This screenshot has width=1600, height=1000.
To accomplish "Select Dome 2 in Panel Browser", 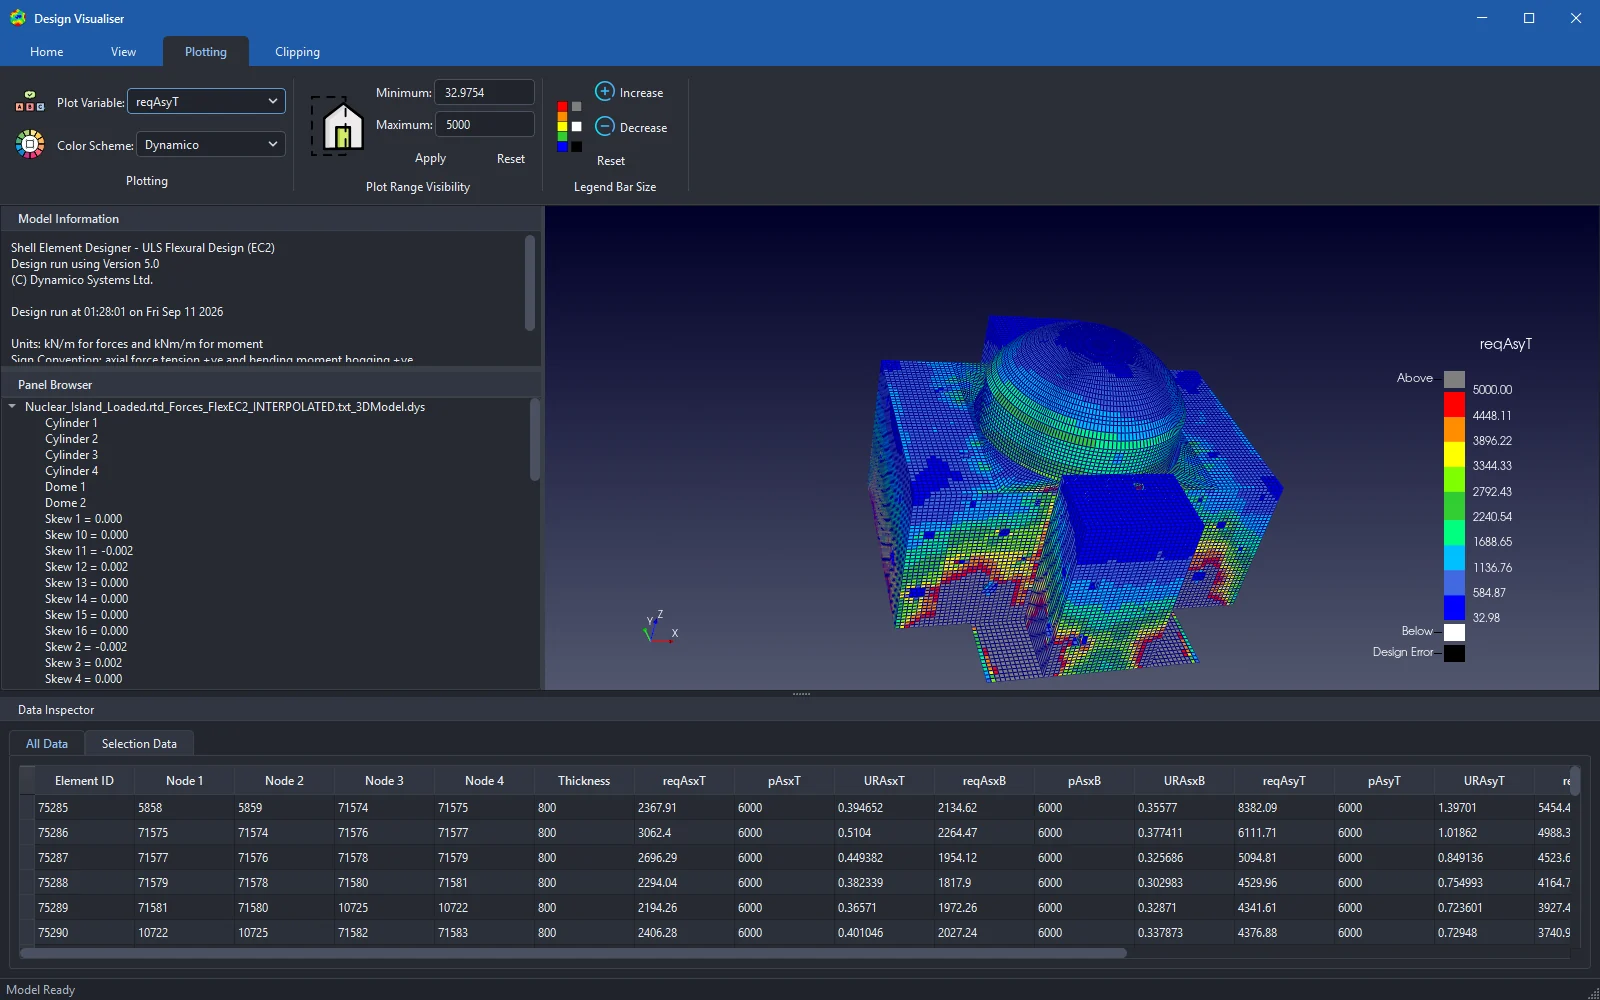I will 65,503.
